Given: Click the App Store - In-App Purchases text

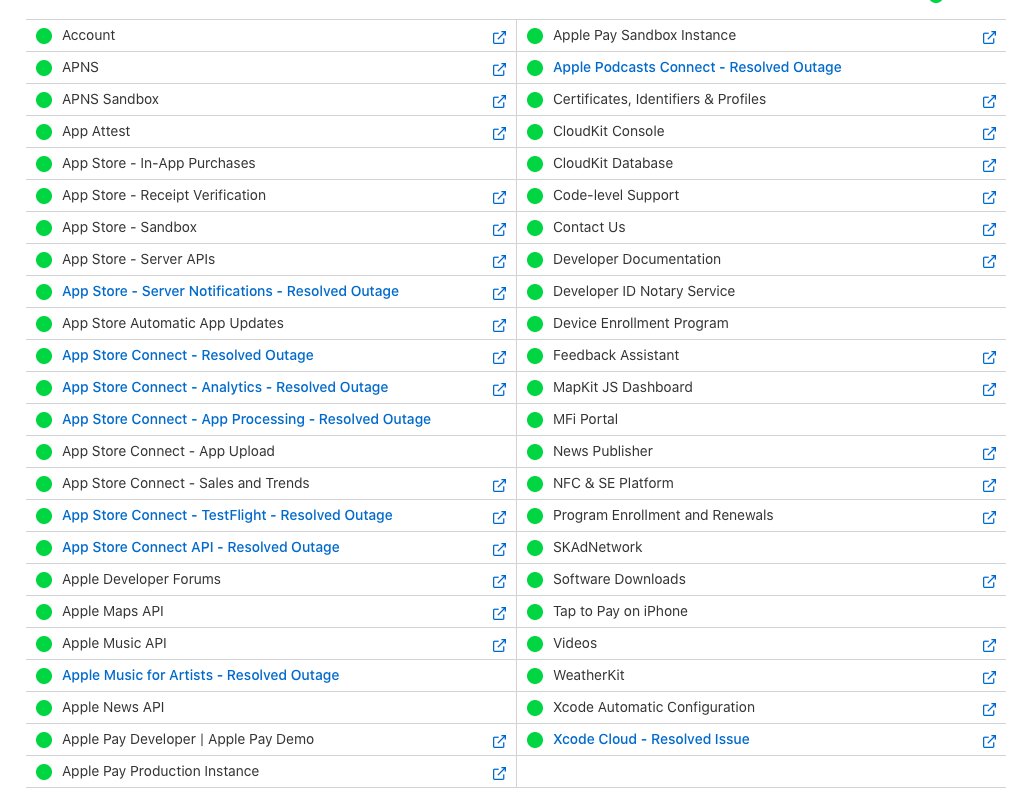Looking at the screenshot, I should click(159, 163).
